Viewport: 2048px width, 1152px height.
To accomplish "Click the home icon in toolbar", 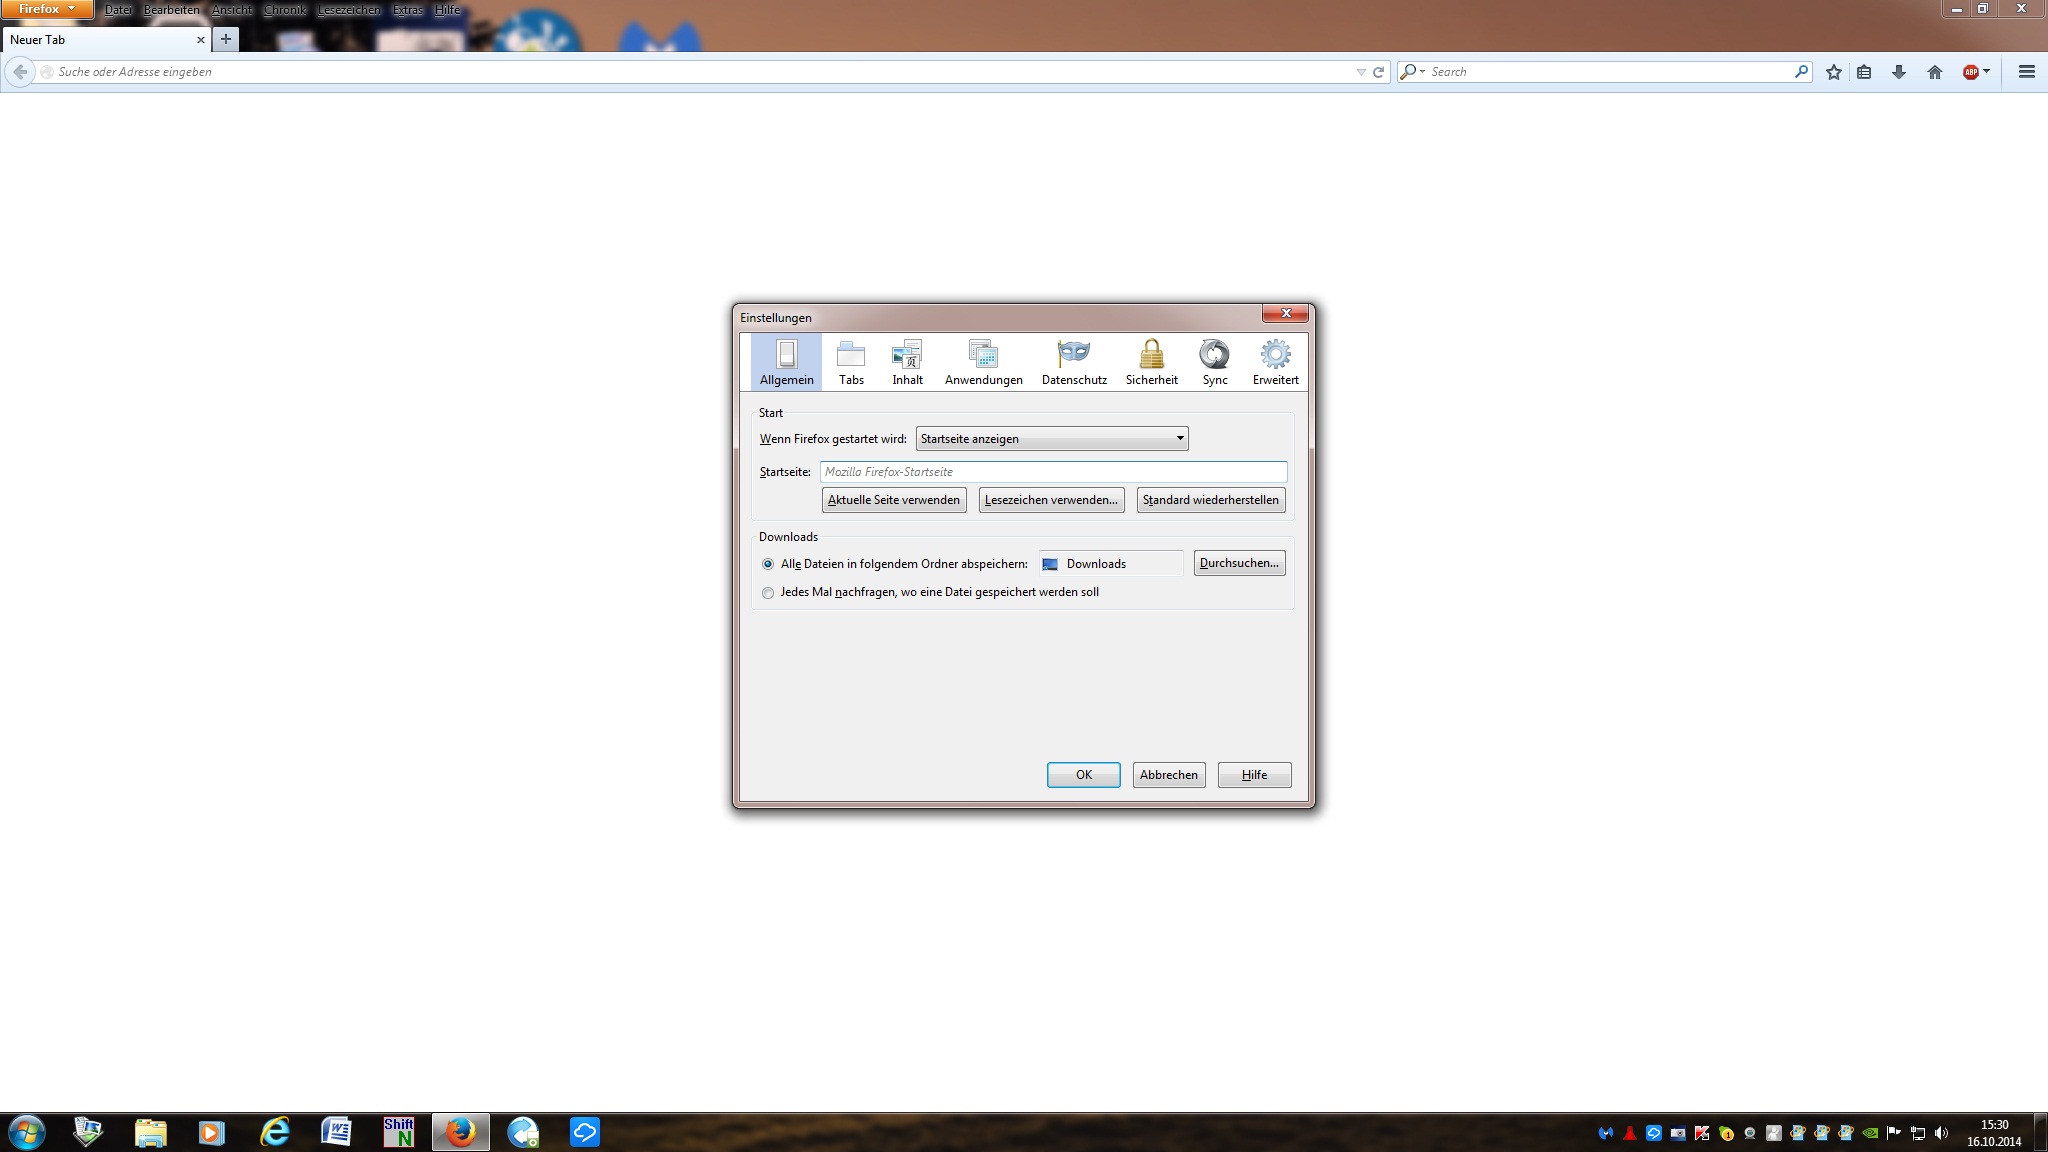I will pyautogui.click(x=1934, y=72).
